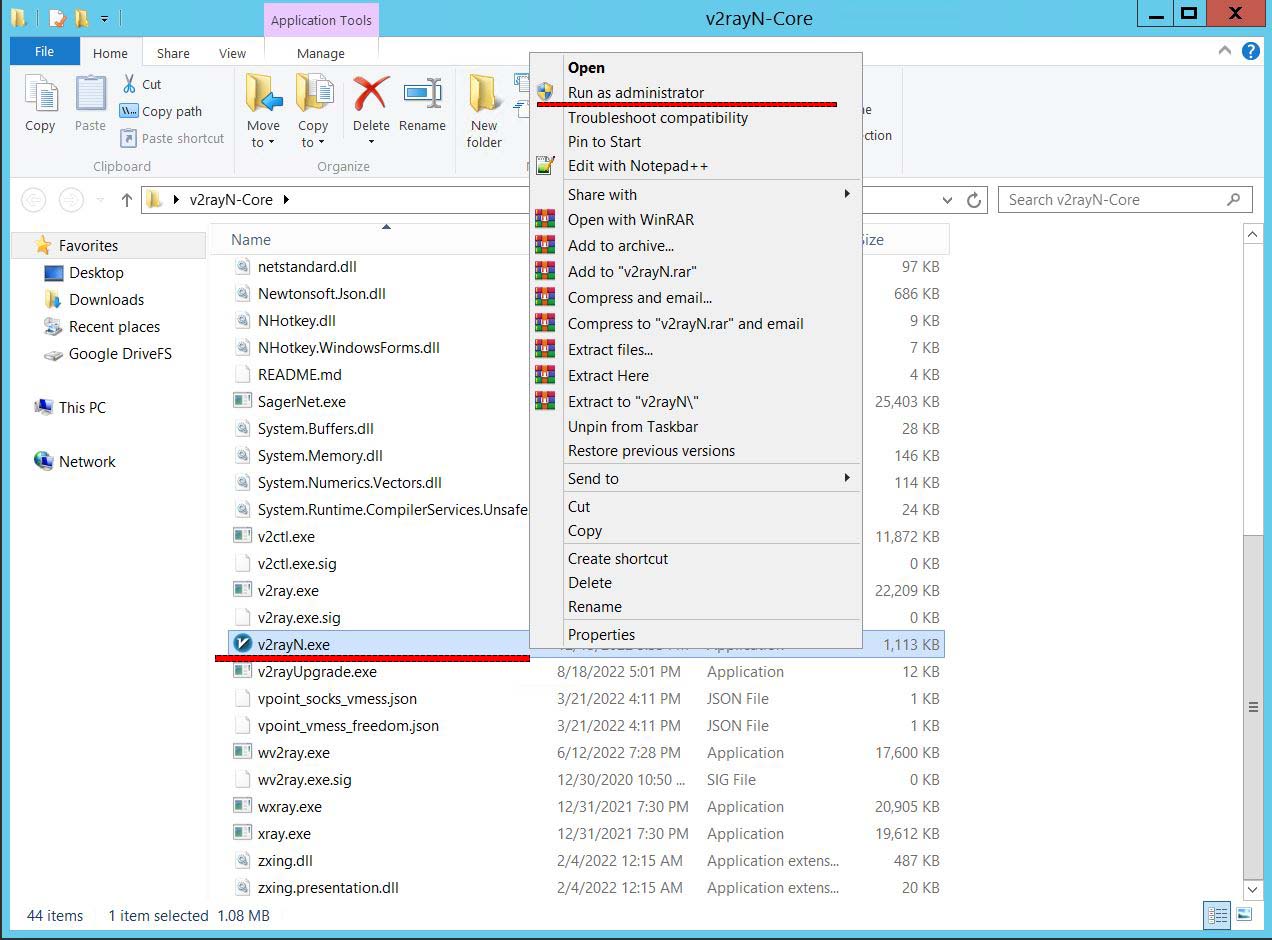Select v2rayUpgrade.exe file
Screen dimensions: 1272x940
[x=317, y=671]
